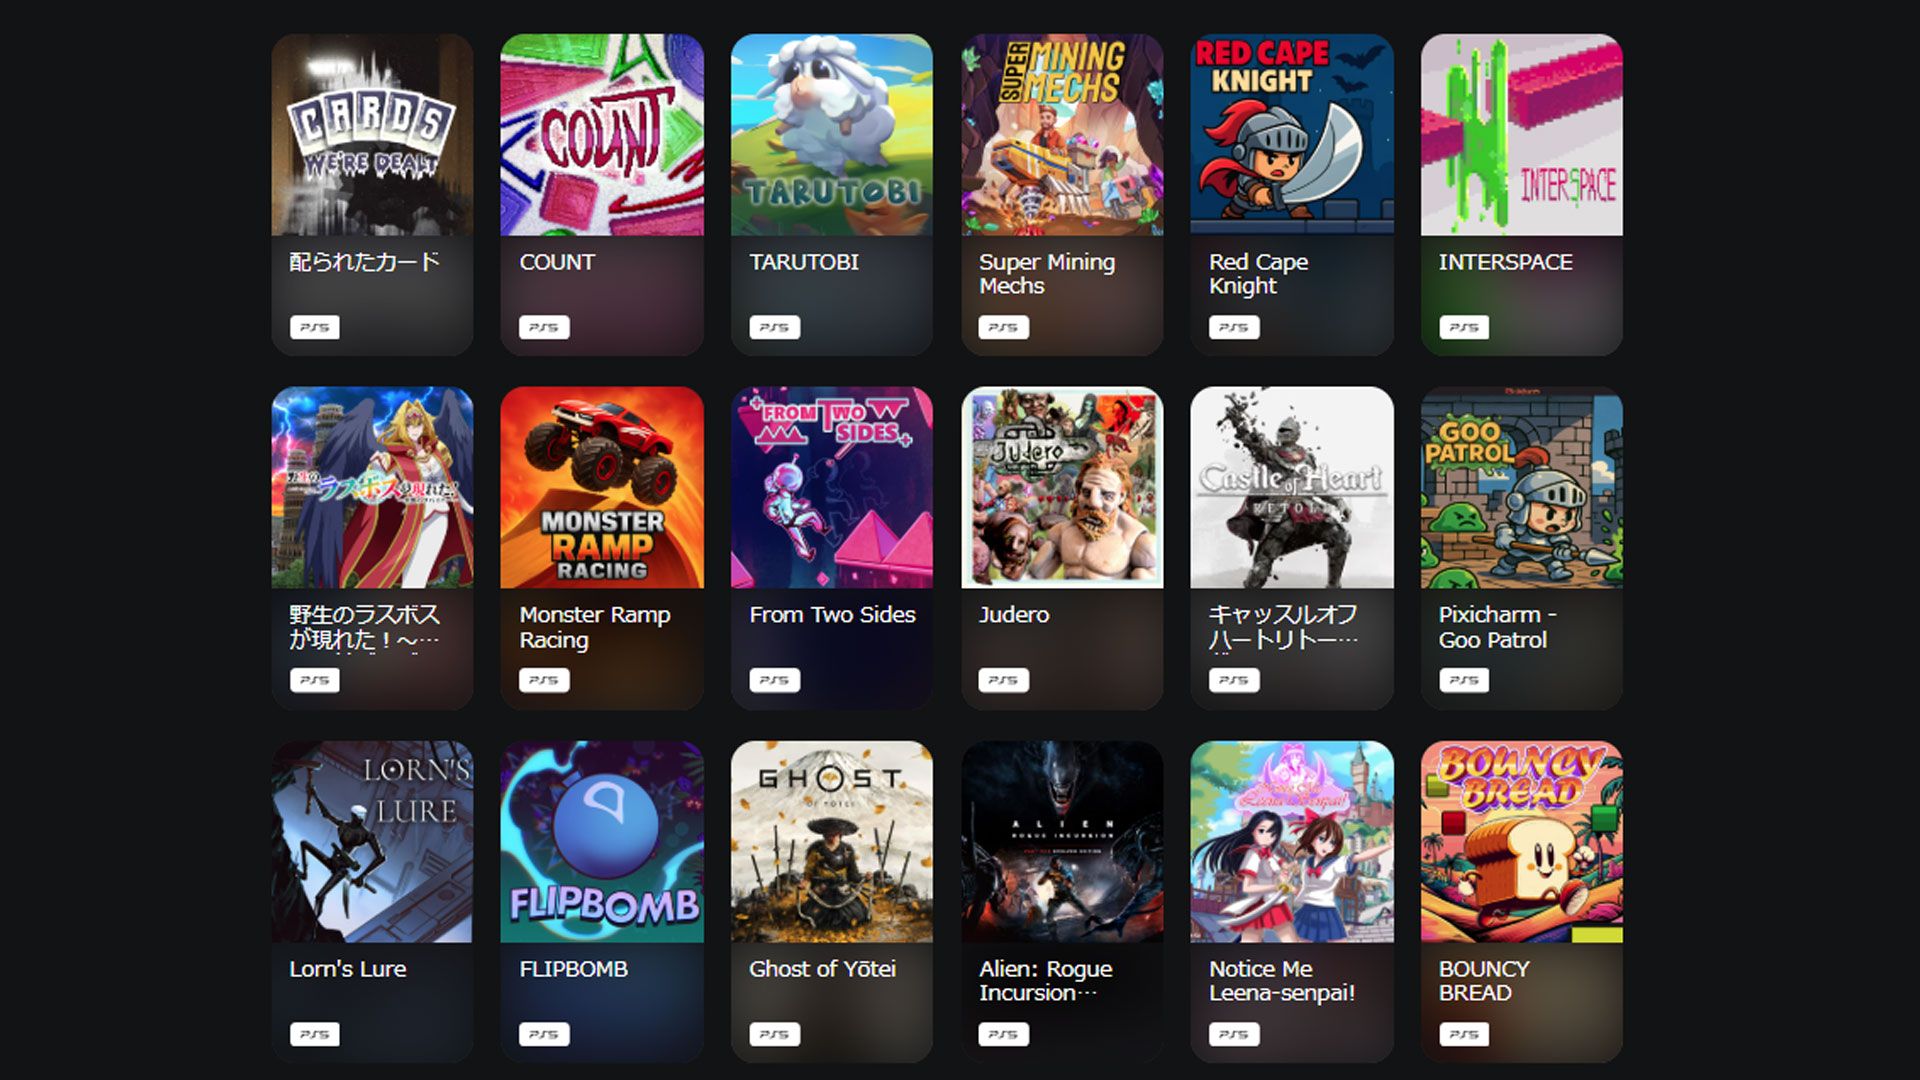Click the PS5 badge under INTERSPACE
The width and height of the screenshot is (1920, 1080).
click(x=1464, y=327)
